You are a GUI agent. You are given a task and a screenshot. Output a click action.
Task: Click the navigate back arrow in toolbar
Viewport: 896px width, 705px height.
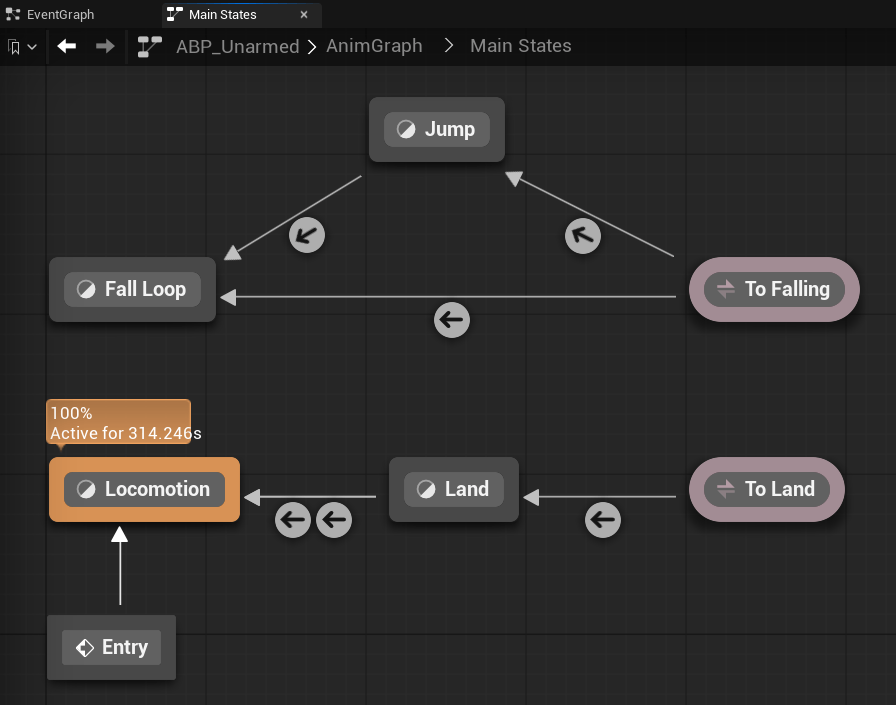67,46
